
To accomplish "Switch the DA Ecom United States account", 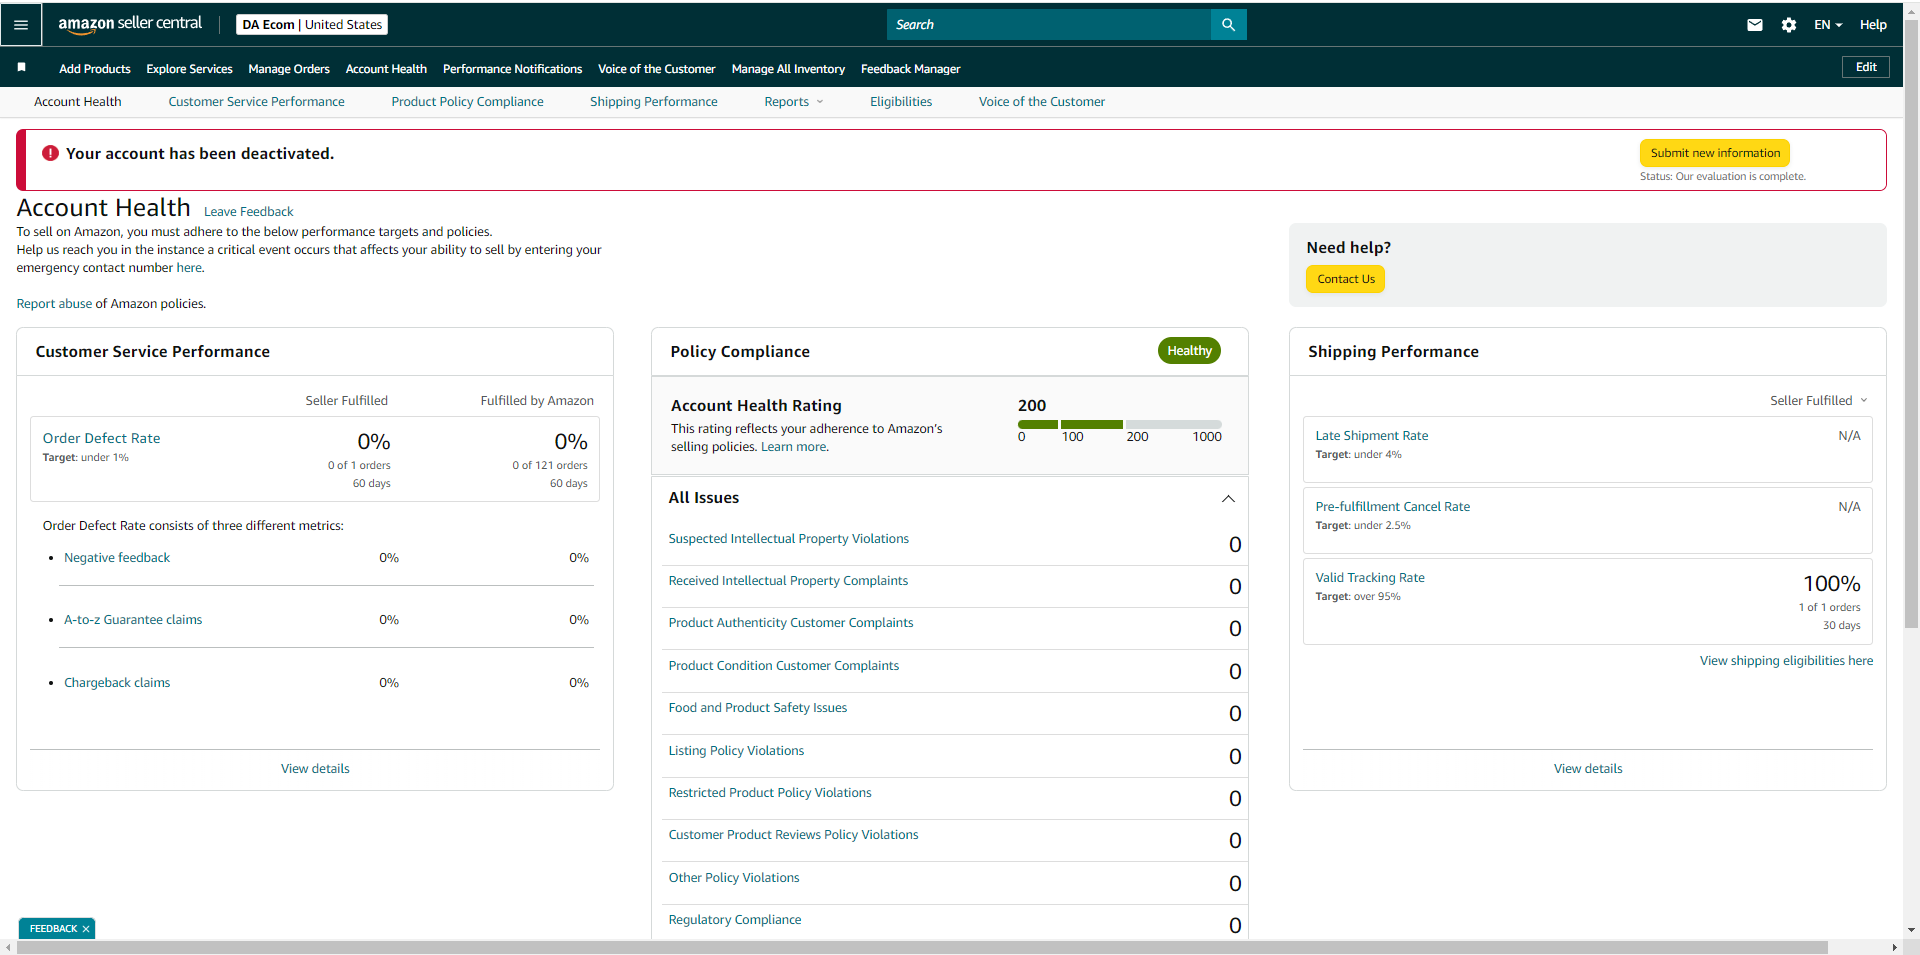I will click(x=312, y=25).
